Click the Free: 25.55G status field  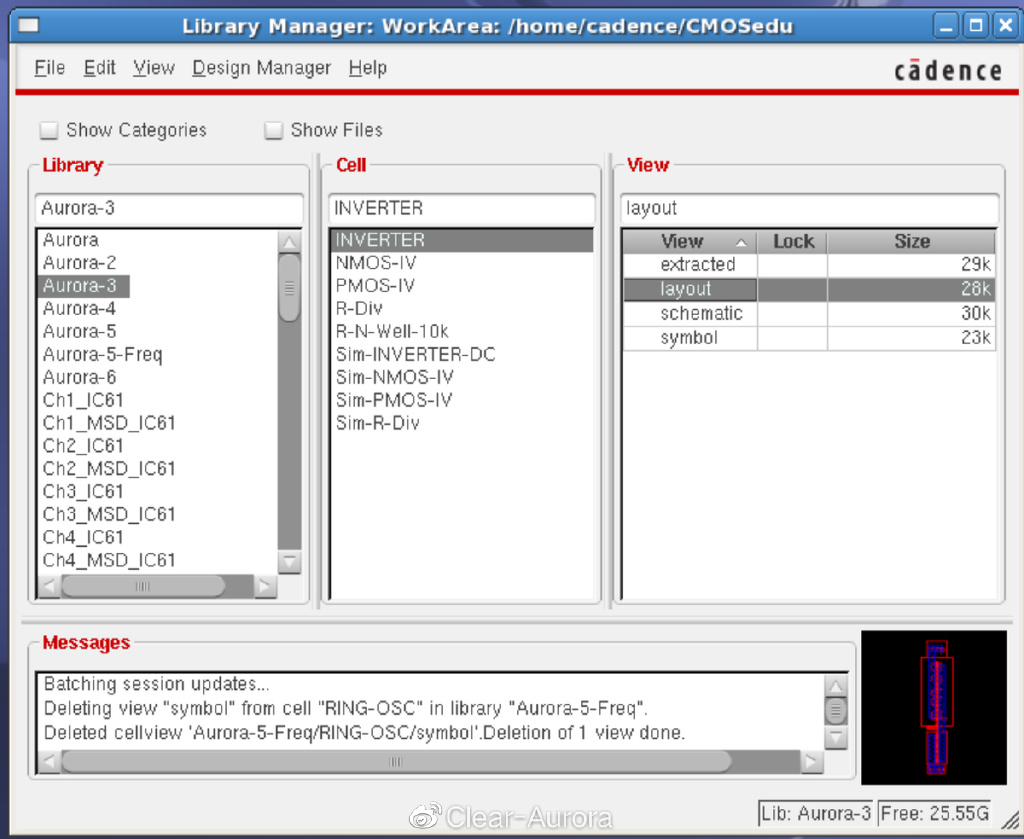(x=935, y=814)
